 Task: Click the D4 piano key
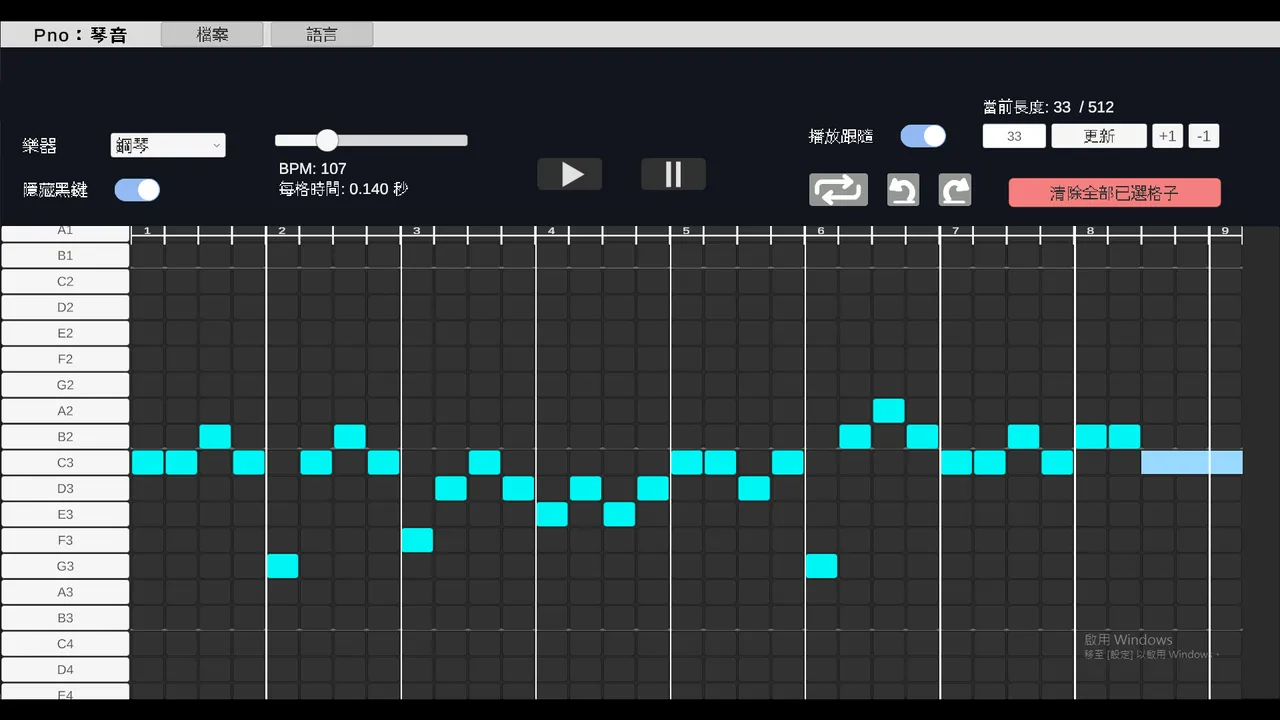65,670
